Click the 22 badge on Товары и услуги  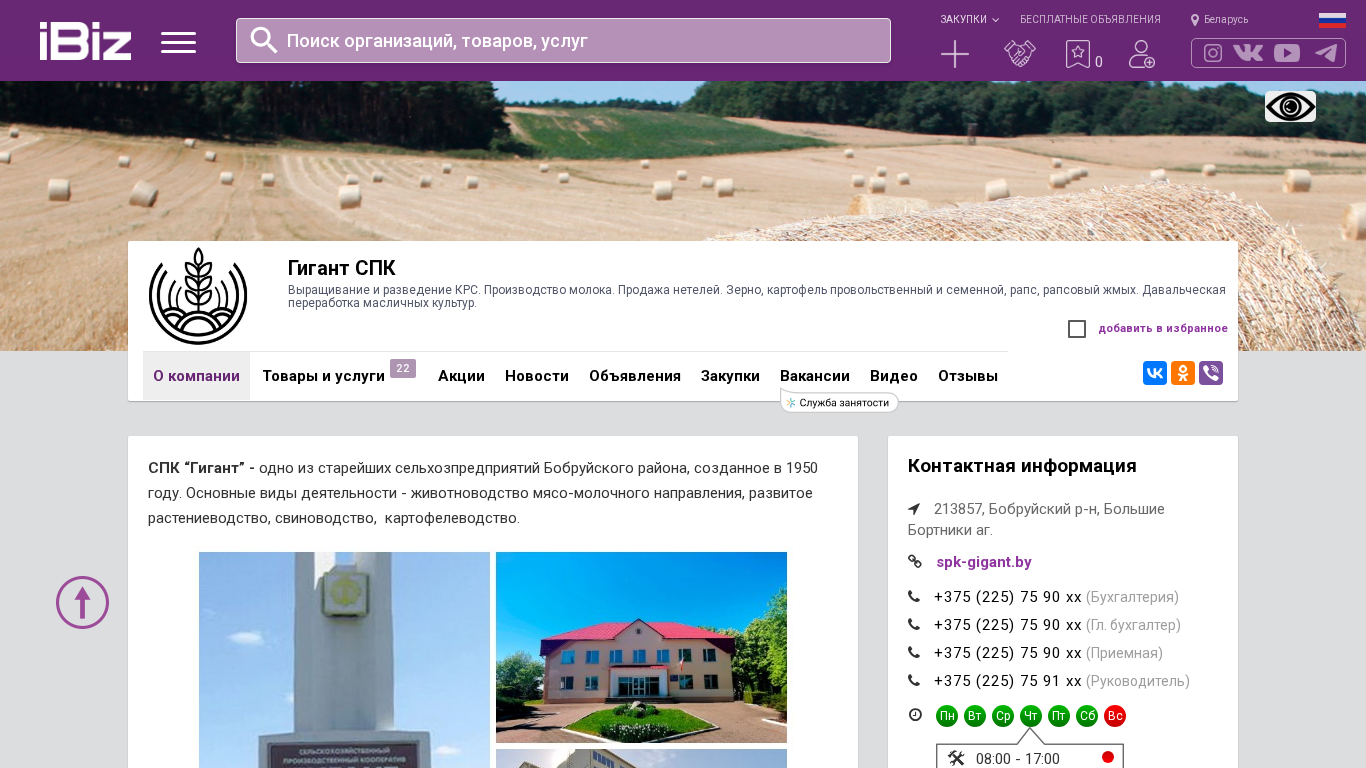tap(403, 369)
